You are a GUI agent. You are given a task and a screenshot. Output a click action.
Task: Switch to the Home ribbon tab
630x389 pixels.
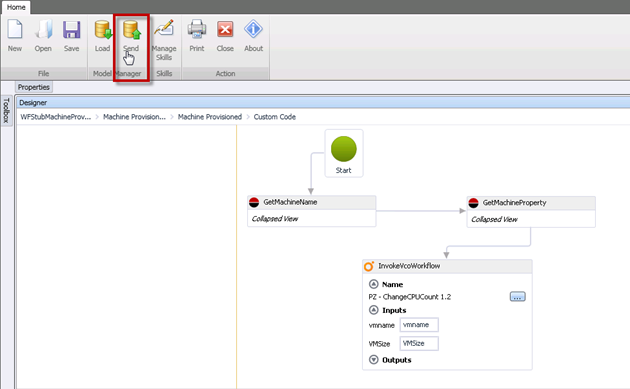[16, 7]
